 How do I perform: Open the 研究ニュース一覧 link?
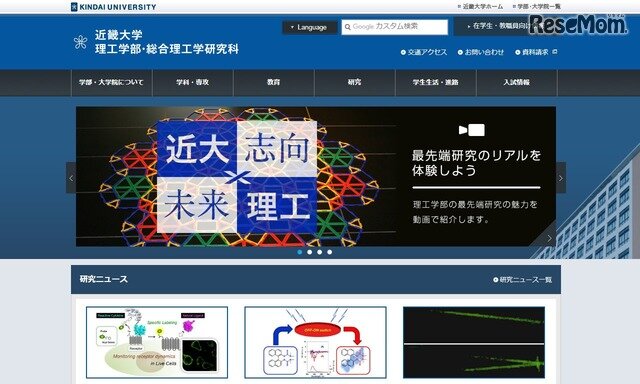522,280
